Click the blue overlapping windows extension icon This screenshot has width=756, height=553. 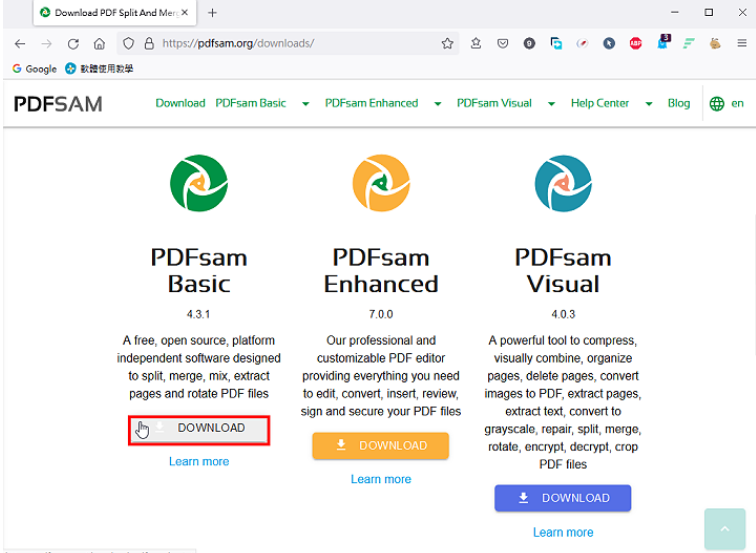click(x=556, y=43)
